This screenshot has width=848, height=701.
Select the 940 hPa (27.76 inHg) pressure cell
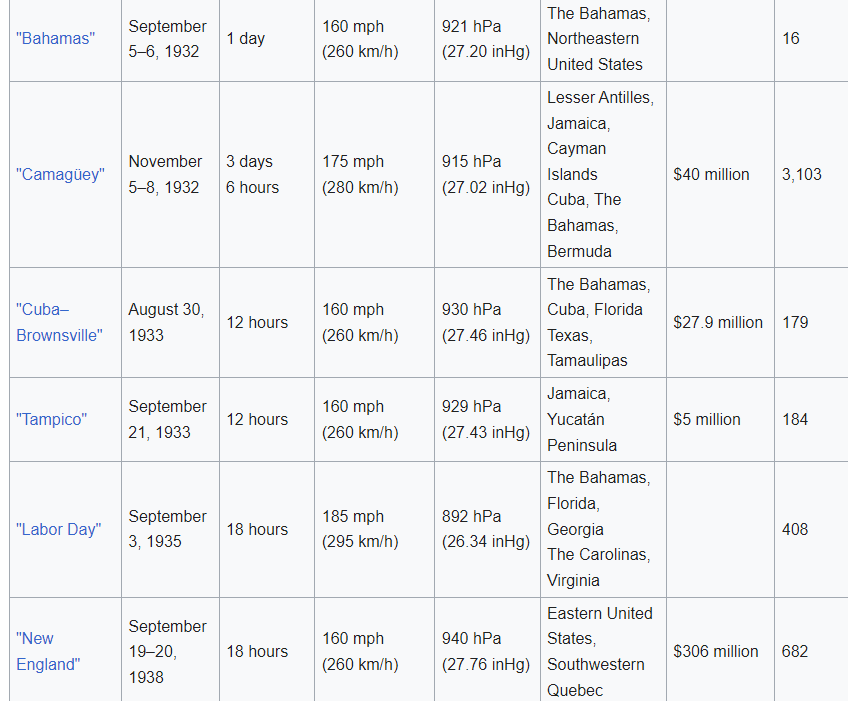tap(486, 651)
